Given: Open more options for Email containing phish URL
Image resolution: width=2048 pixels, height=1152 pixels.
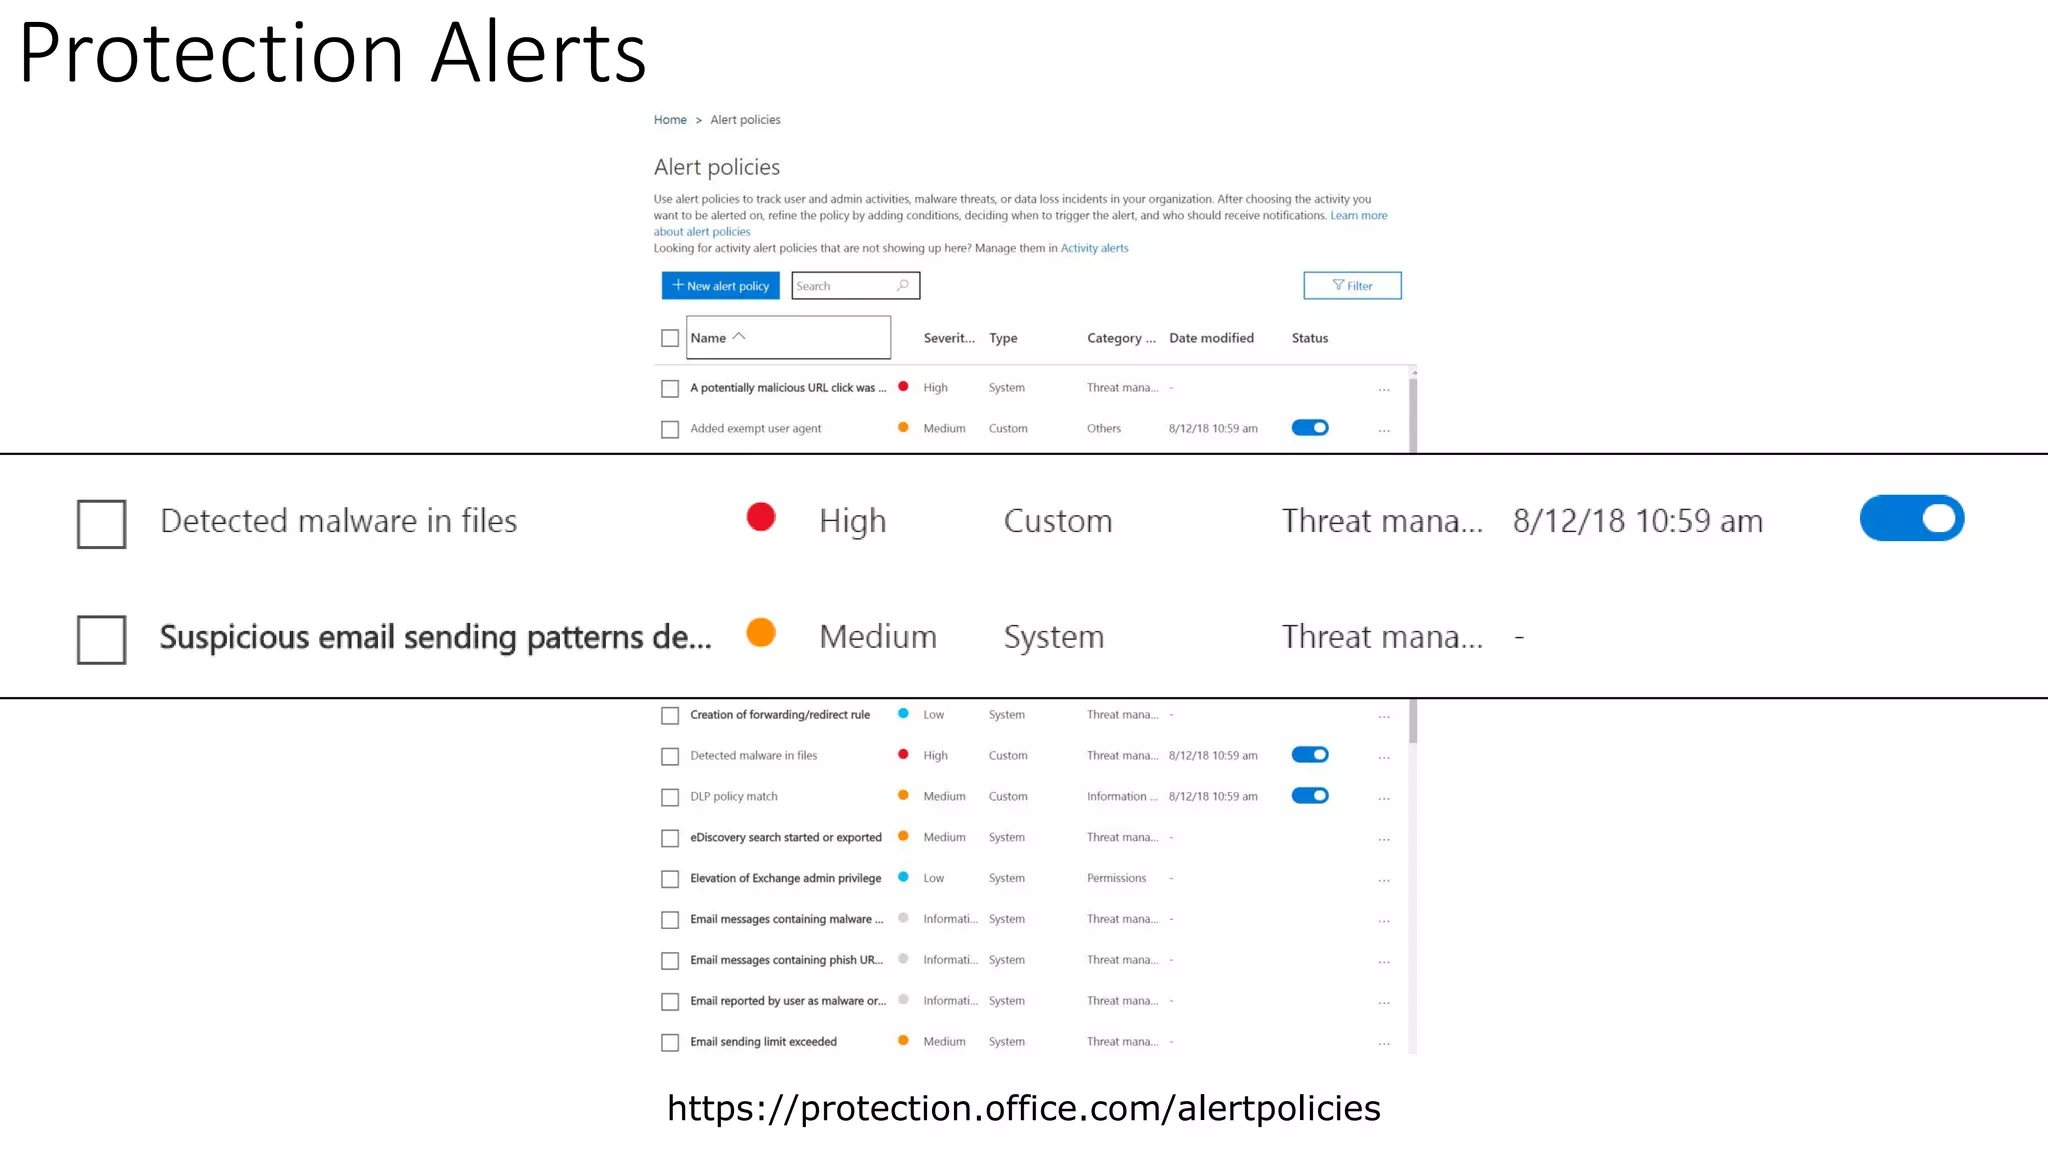Looking at the screenshot, I should [x=1384, y=962].
